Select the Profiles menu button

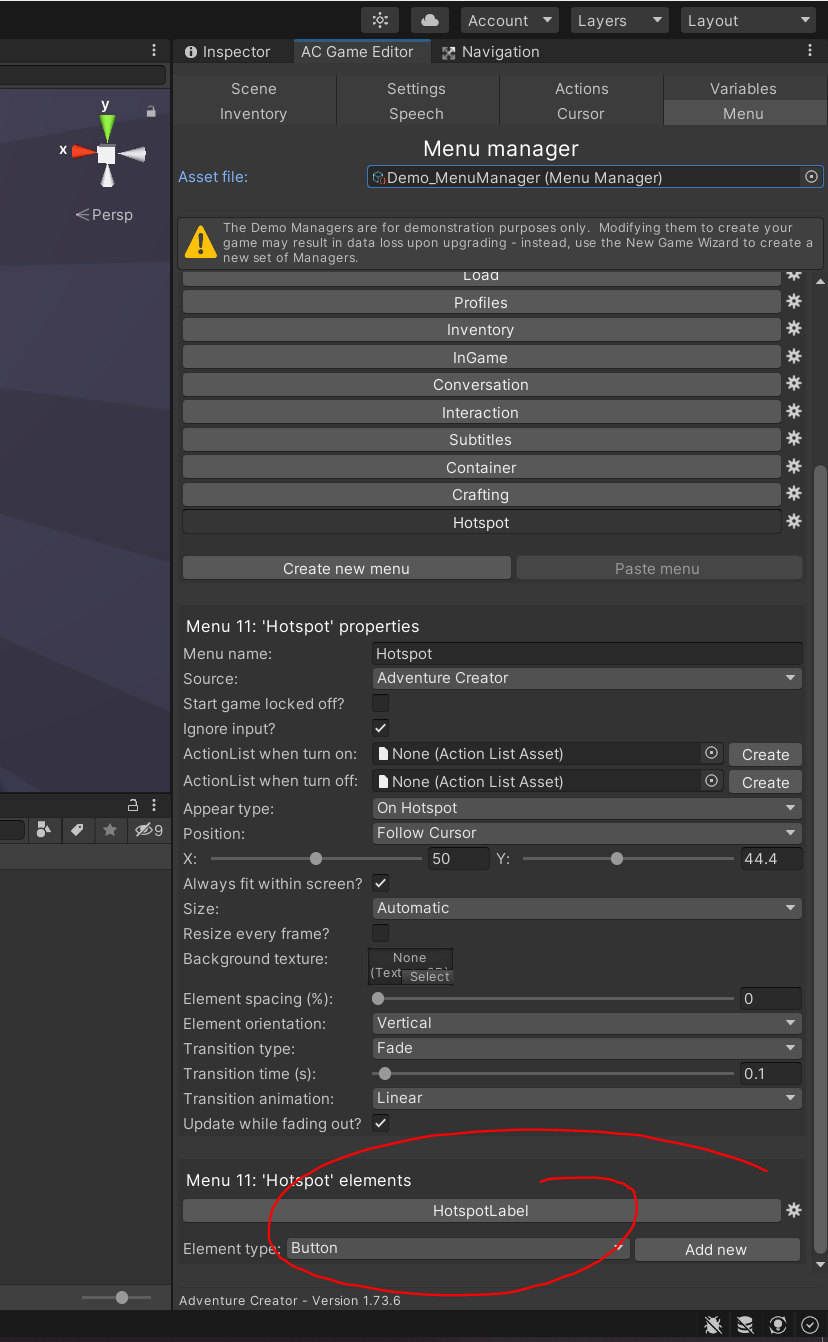(481, 303)
